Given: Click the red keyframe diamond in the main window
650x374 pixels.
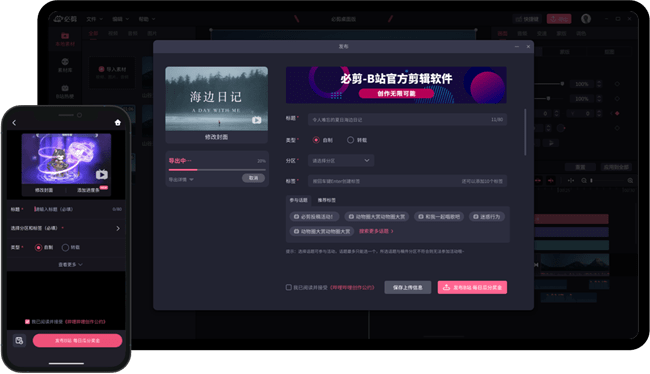Looking at the screenshot, I should (x=617, y=113).
